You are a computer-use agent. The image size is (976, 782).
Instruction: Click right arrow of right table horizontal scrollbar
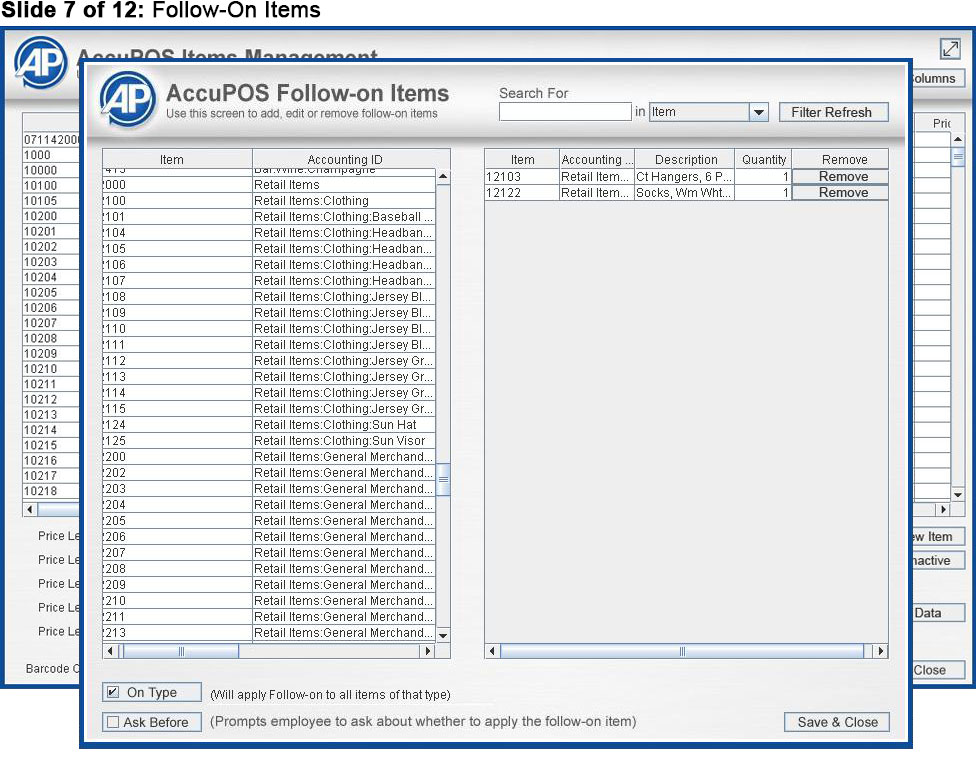tap(880, 651)
